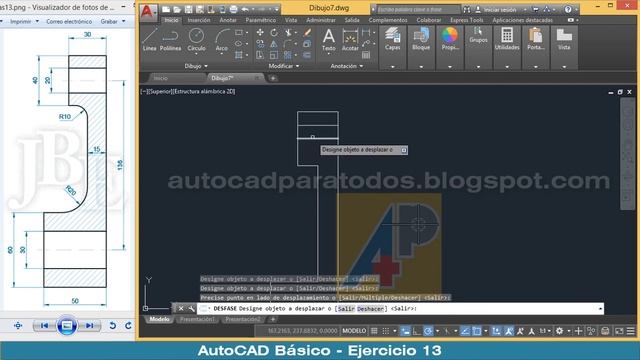This screenshot has width=640, height=360.
Task: Activate the Mirror (Simetría) tool
Action: pyautogui.click(x=274, y=44)
